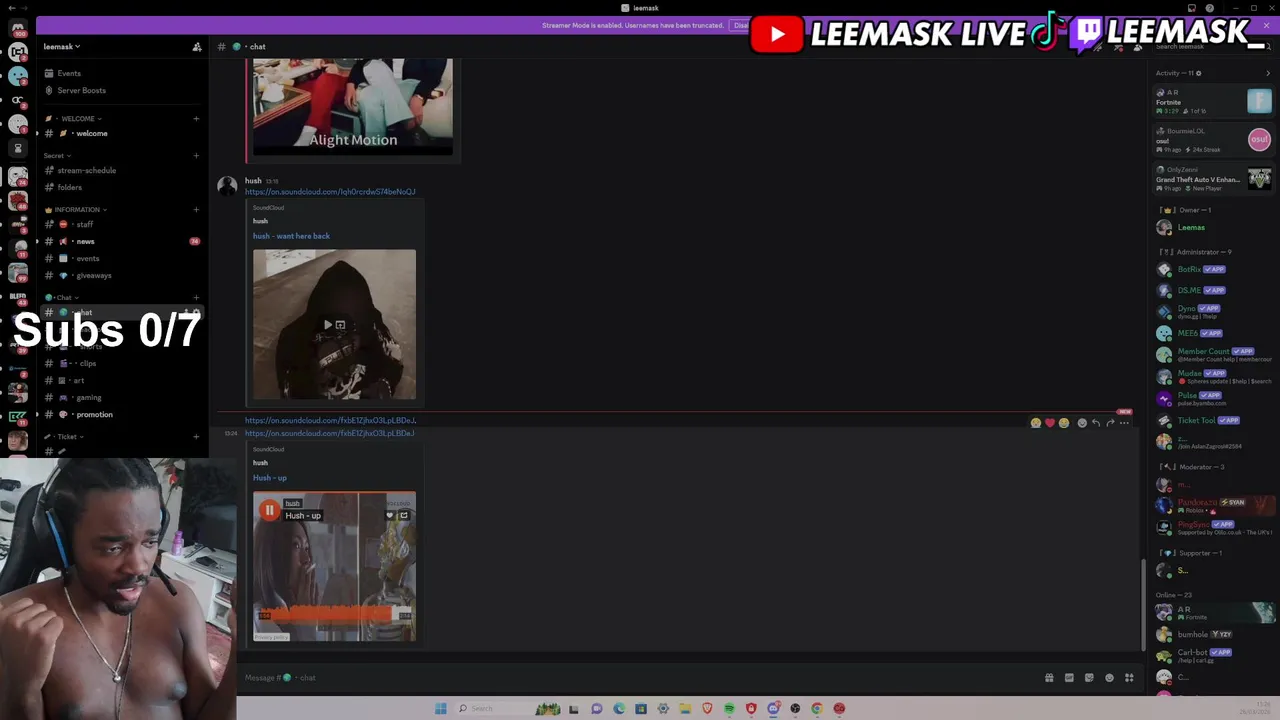
Task: Click the like heart on Hush - up player
Action: tap(390, 516)
